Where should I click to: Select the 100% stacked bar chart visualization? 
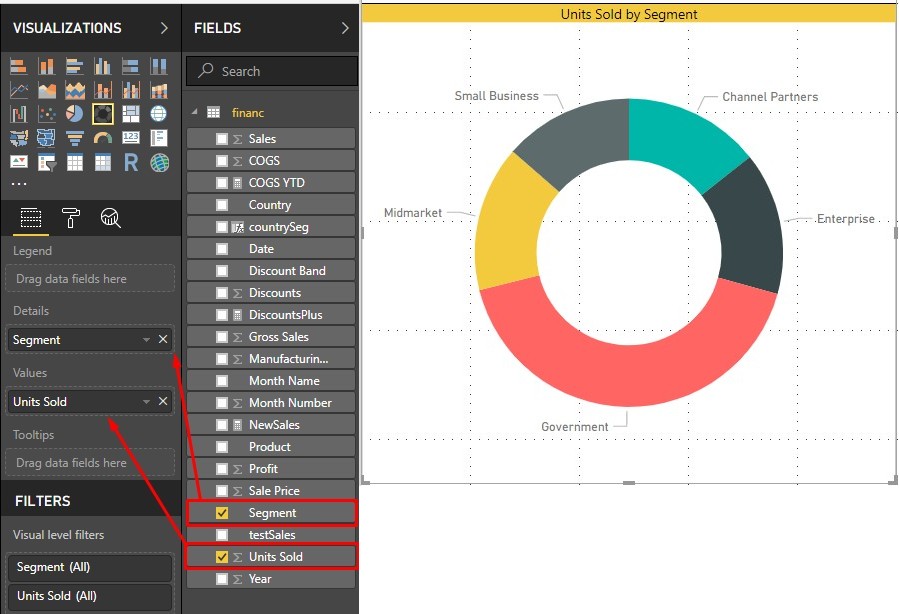point(131,67)
